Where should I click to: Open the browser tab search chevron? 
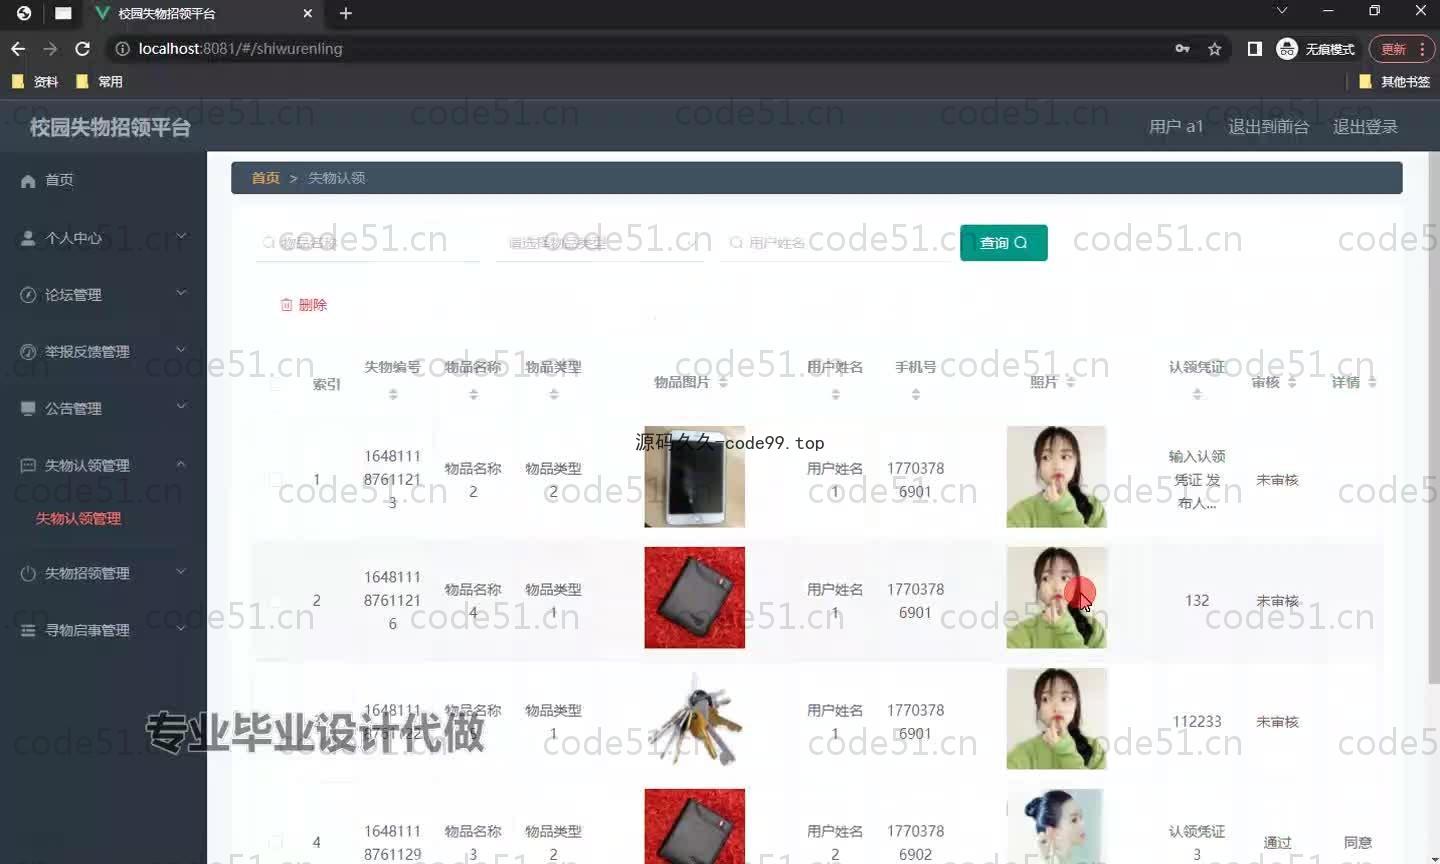pyautogui.click(x=1281, y=11)
